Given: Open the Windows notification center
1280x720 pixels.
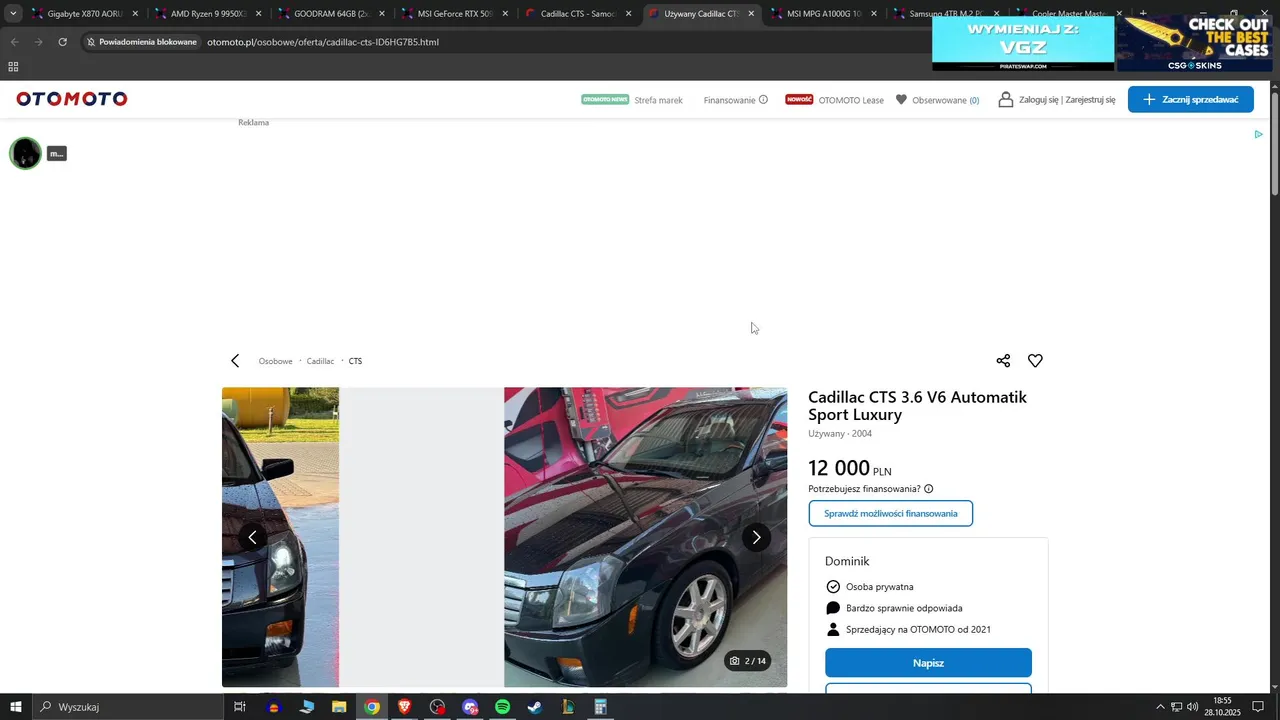Looking at the screenshot, I should 1258,707.
